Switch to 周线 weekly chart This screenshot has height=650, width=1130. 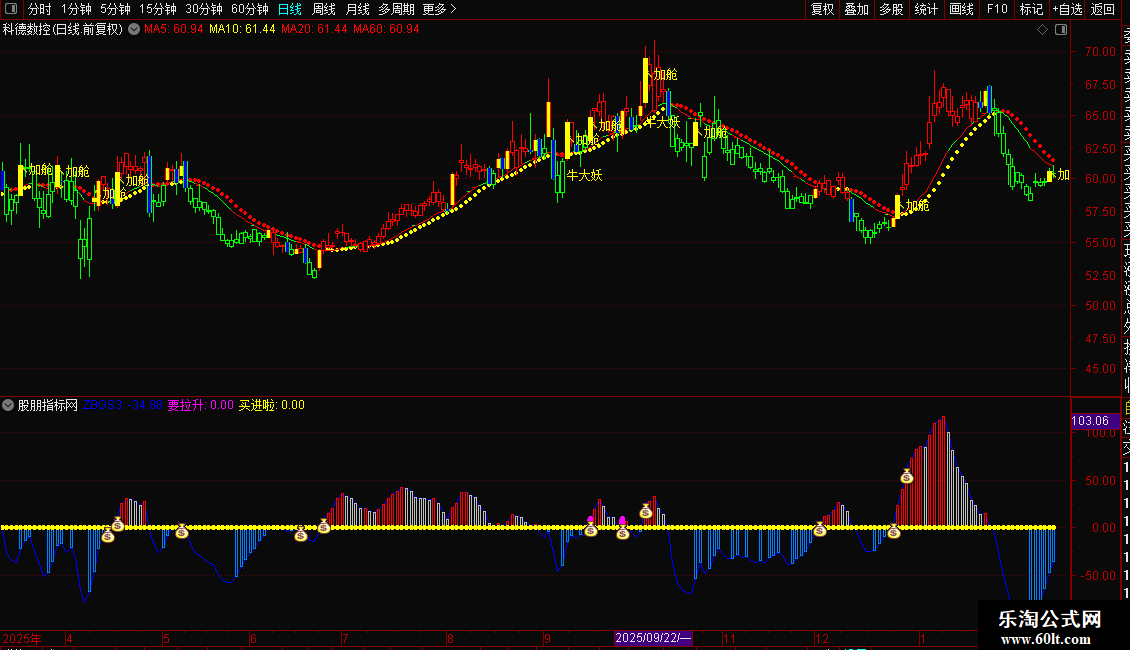pyautogui.click(x=324, y=9)
